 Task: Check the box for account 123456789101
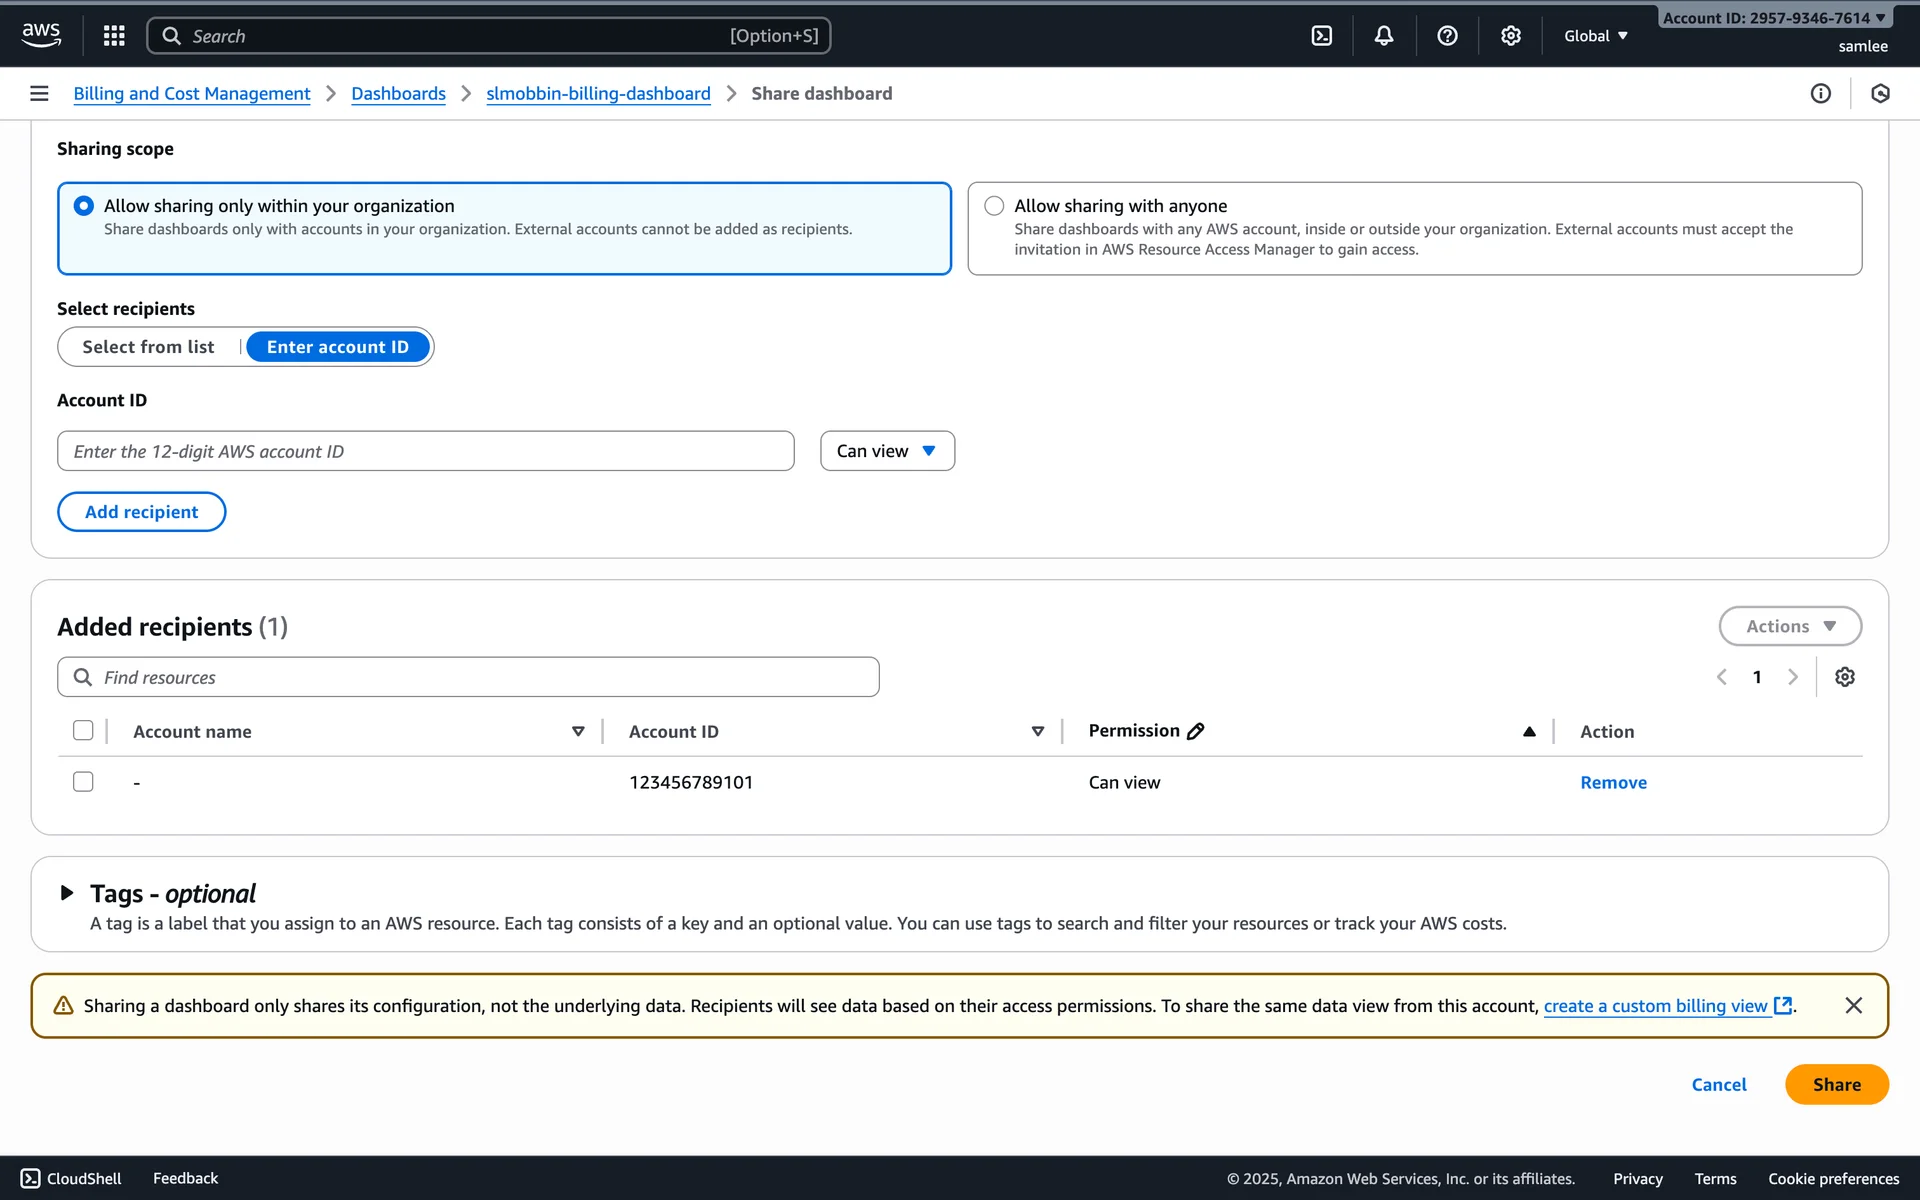(83, 782)
